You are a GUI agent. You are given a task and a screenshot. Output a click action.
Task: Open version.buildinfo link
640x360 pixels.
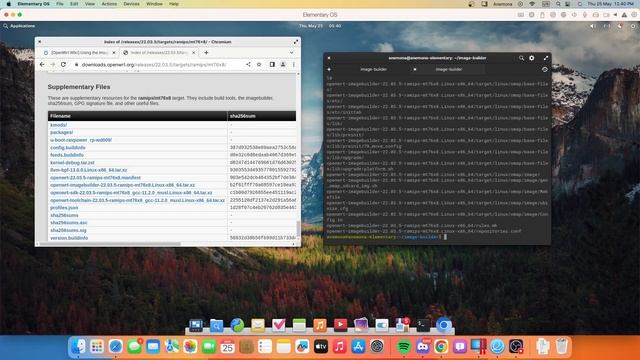click(69, 238)
